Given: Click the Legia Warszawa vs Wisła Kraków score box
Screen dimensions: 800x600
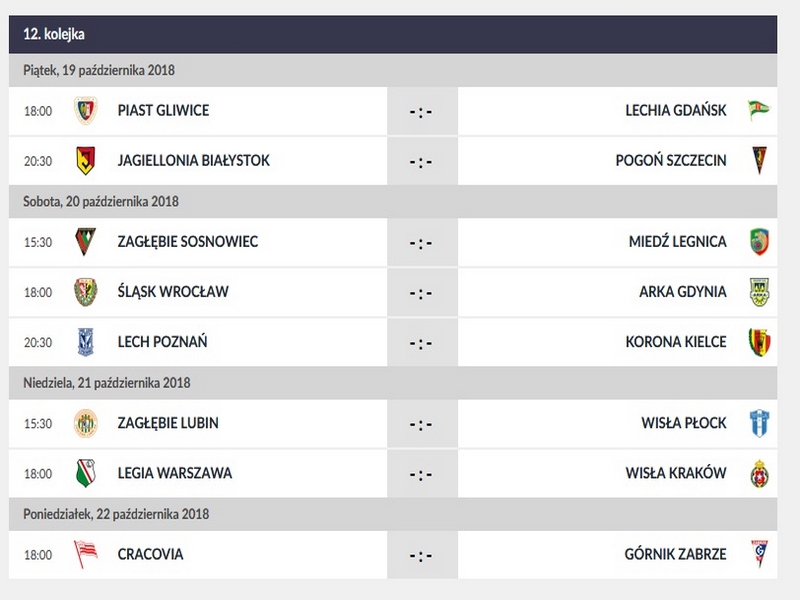Looking at the screenshot, I should (421, 473).
